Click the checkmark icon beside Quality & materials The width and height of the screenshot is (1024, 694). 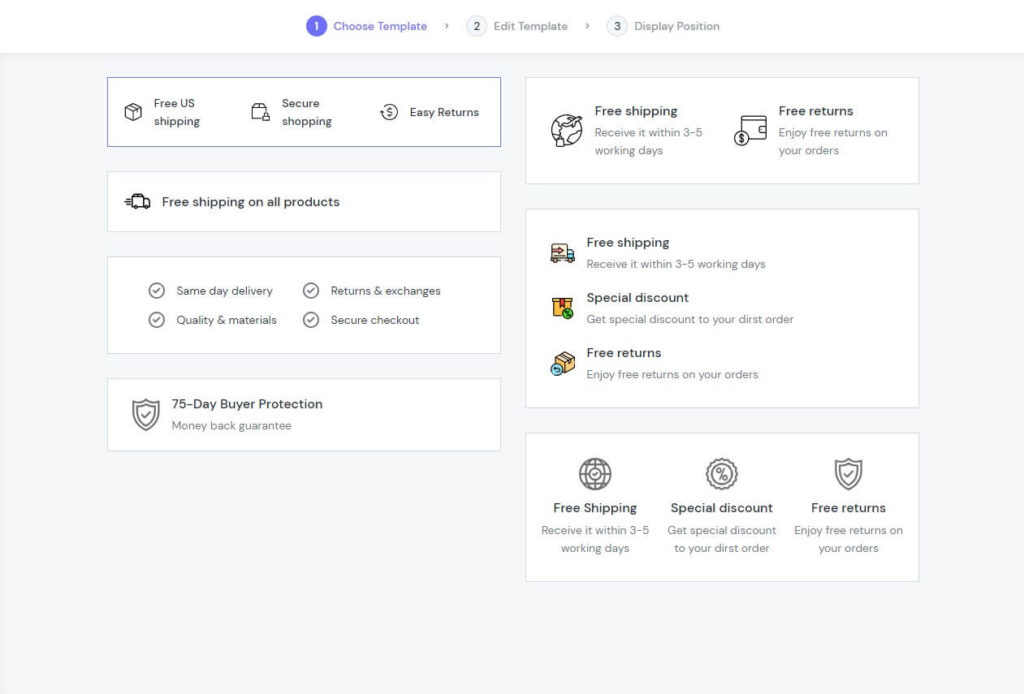pyautogui.click(x=157, y=320)
